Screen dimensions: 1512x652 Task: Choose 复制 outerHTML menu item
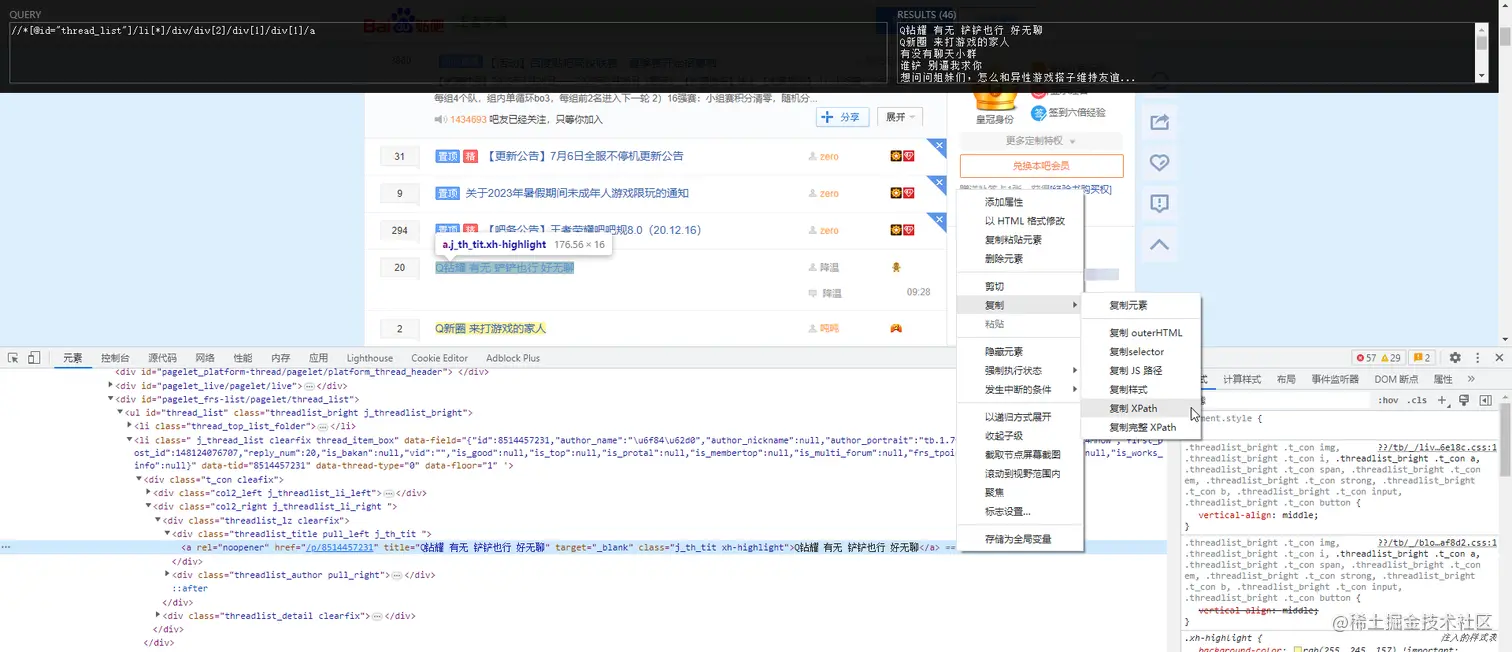(1140, 333)
